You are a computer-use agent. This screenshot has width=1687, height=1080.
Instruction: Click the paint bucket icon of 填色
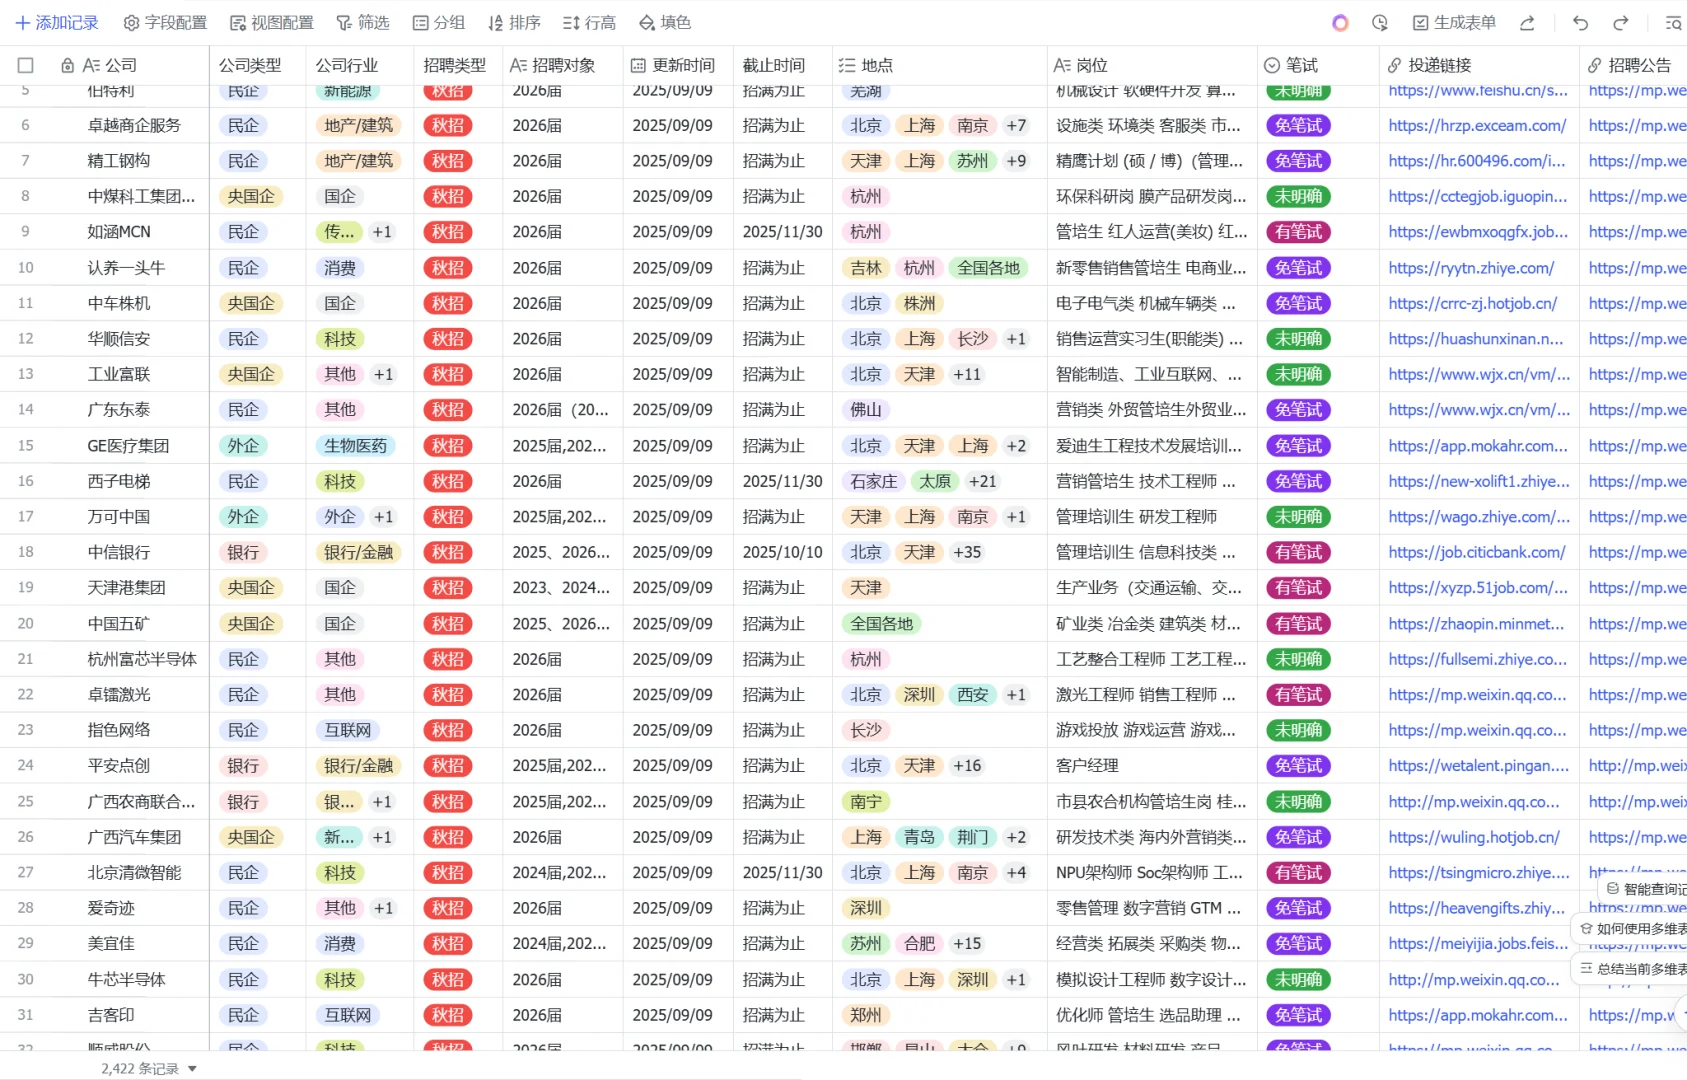coord(647,23)
